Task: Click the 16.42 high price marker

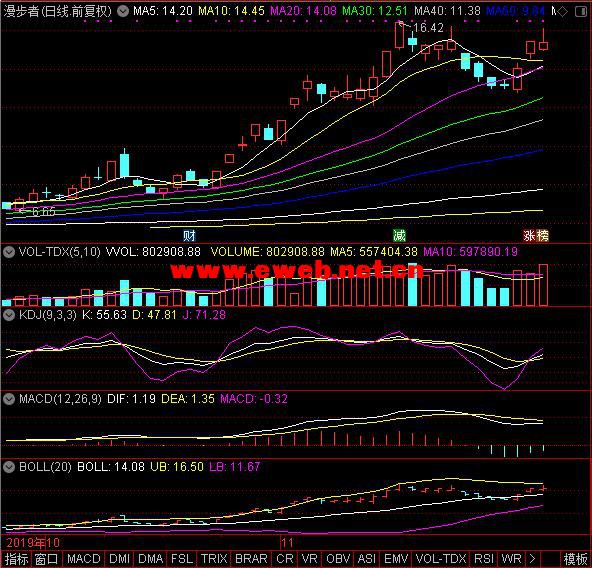Action: tap(429, 28)
